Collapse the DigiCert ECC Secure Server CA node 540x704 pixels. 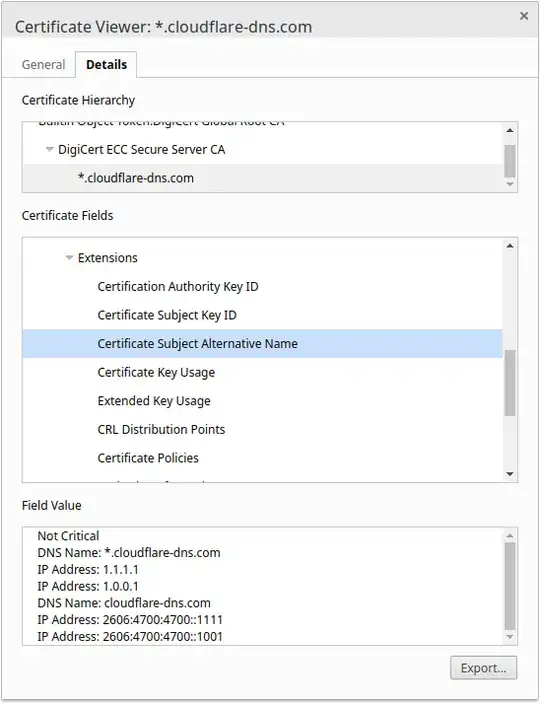[x=50, y=150]
